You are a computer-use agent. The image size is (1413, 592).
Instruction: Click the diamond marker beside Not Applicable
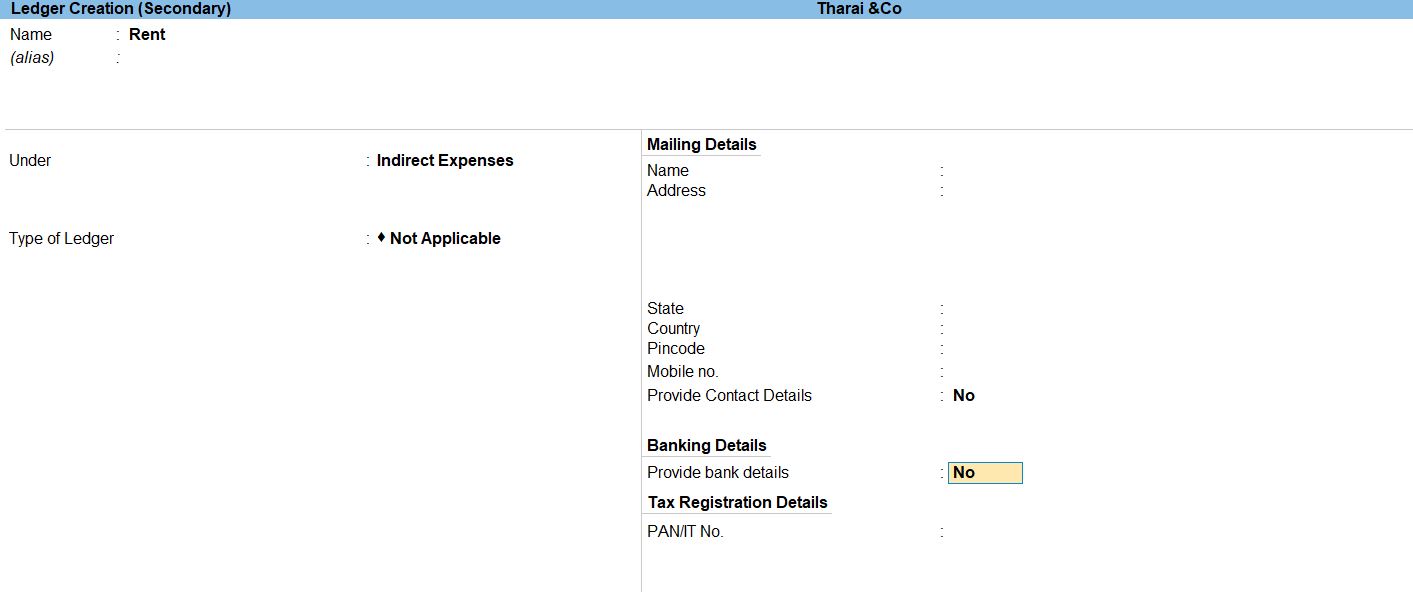pos(381,238)
